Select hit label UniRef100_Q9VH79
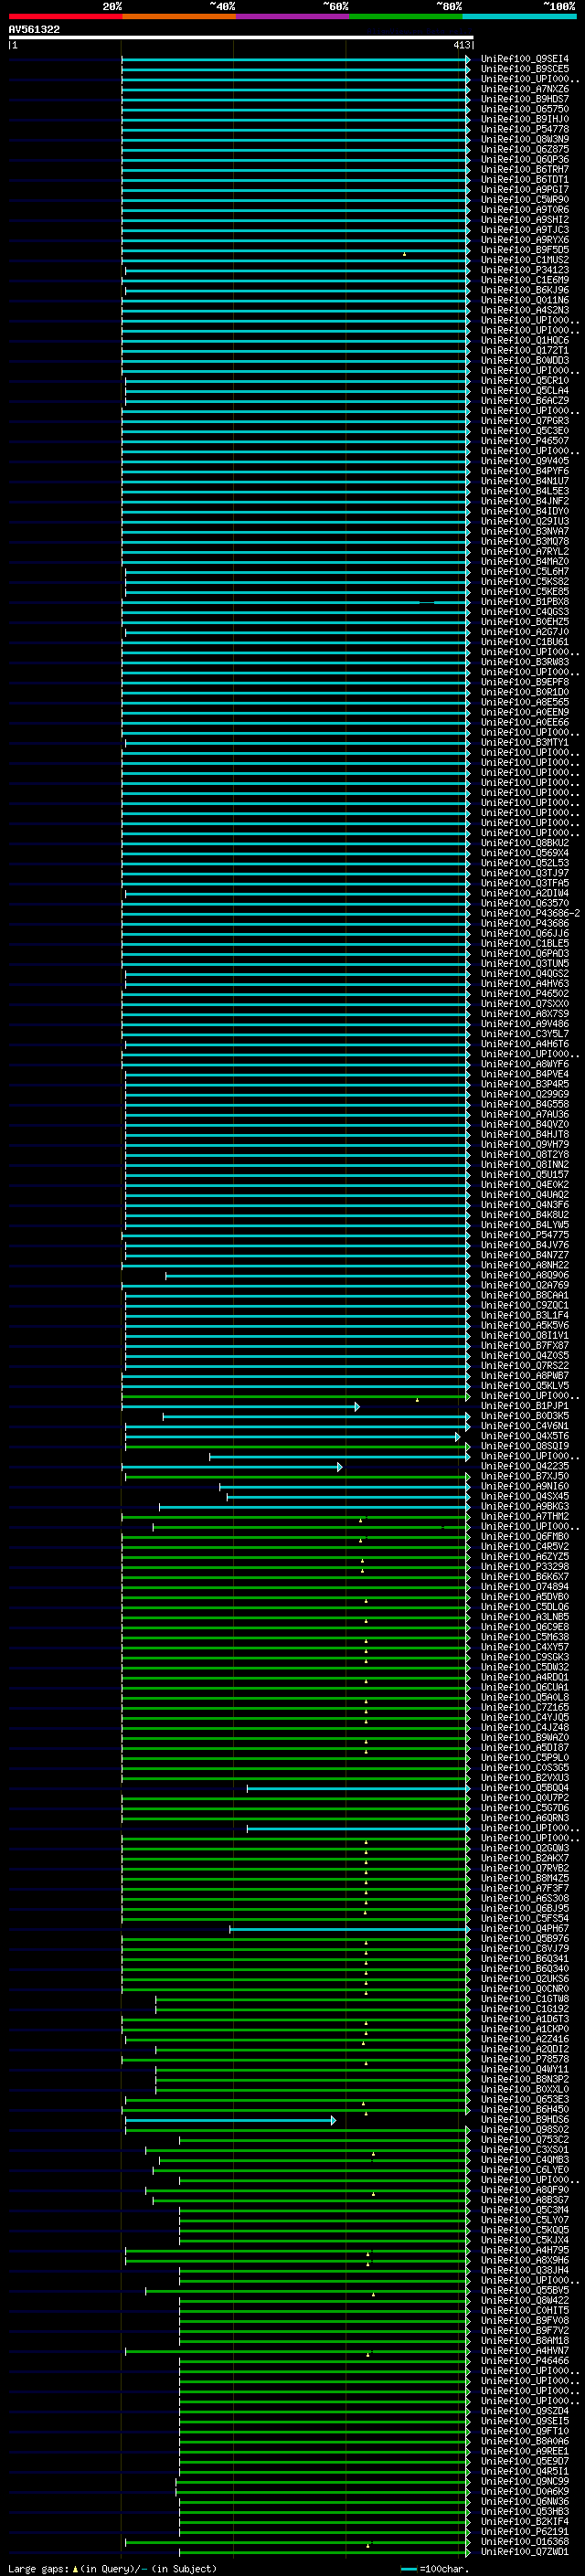This screenshot has width=585, height=2576. point(525,1144)
